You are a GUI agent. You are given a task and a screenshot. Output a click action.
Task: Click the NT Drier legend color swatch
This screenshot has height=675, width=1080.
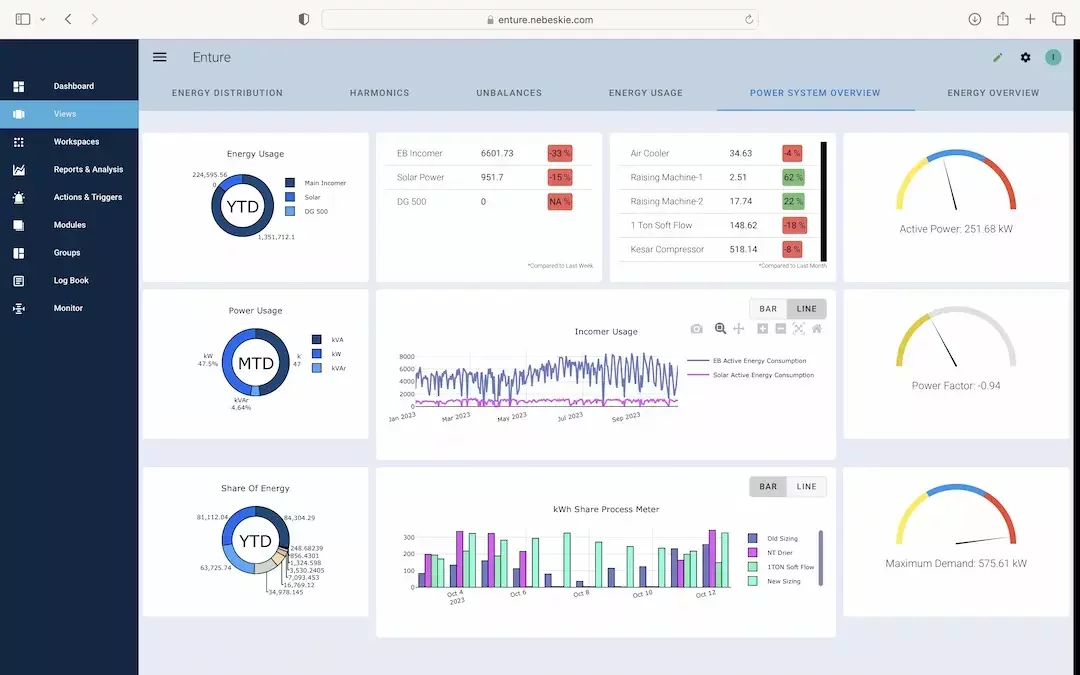click(x=753, y=553)
